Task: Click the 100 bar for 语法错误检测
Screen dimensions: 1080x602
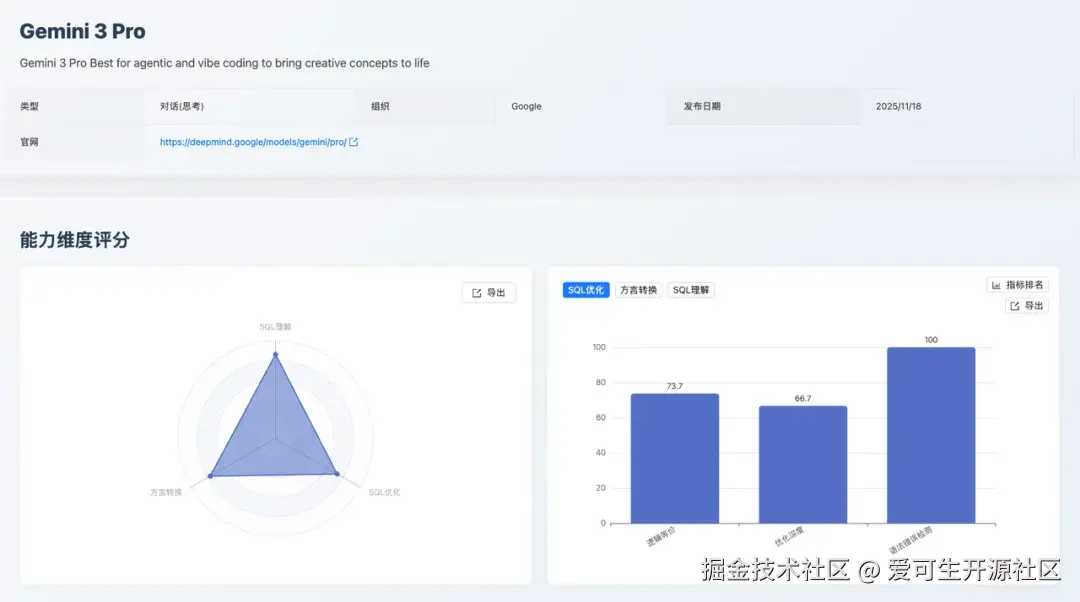Action: click(931, 435)
